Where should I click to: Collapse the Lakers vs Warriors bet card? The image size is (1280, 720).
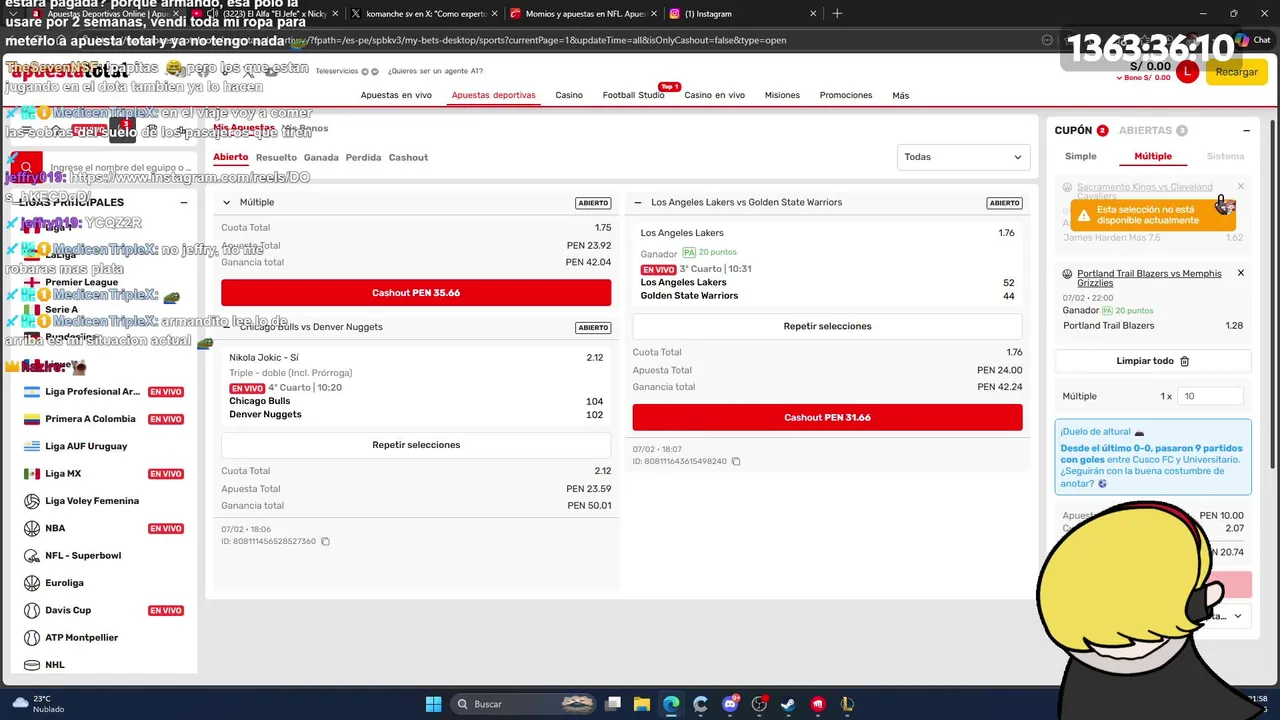[x=638, y=202]
